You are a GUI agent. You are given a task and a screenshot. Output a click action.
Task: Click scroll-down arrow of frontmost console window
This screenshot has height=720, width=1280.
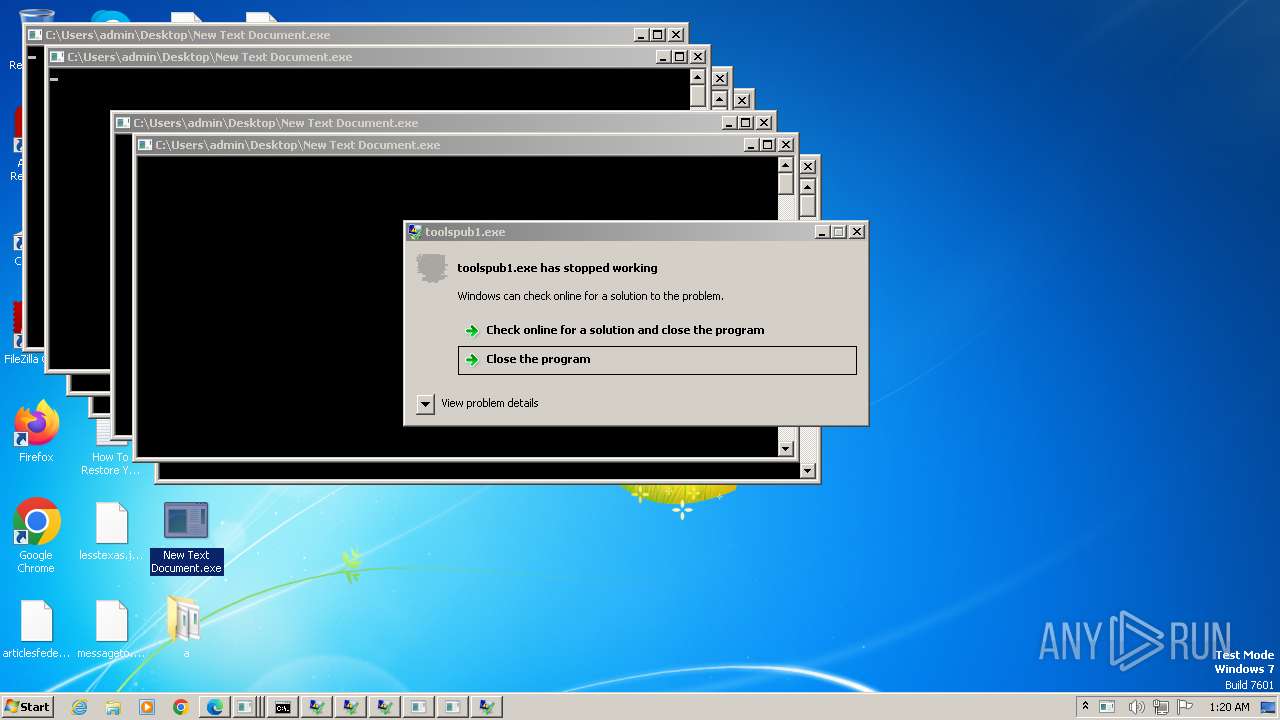tap(786, 449)
